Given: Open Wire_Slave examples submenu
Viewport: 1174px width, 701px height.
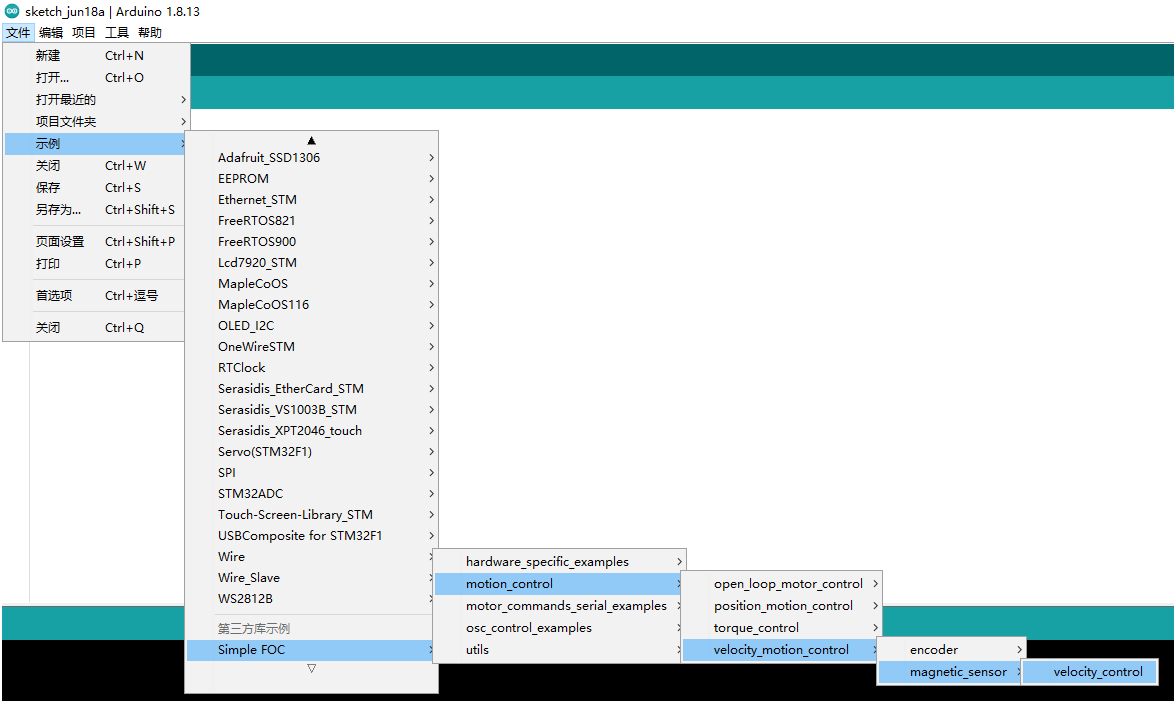Looking at the screenshot, I should 310,577.
